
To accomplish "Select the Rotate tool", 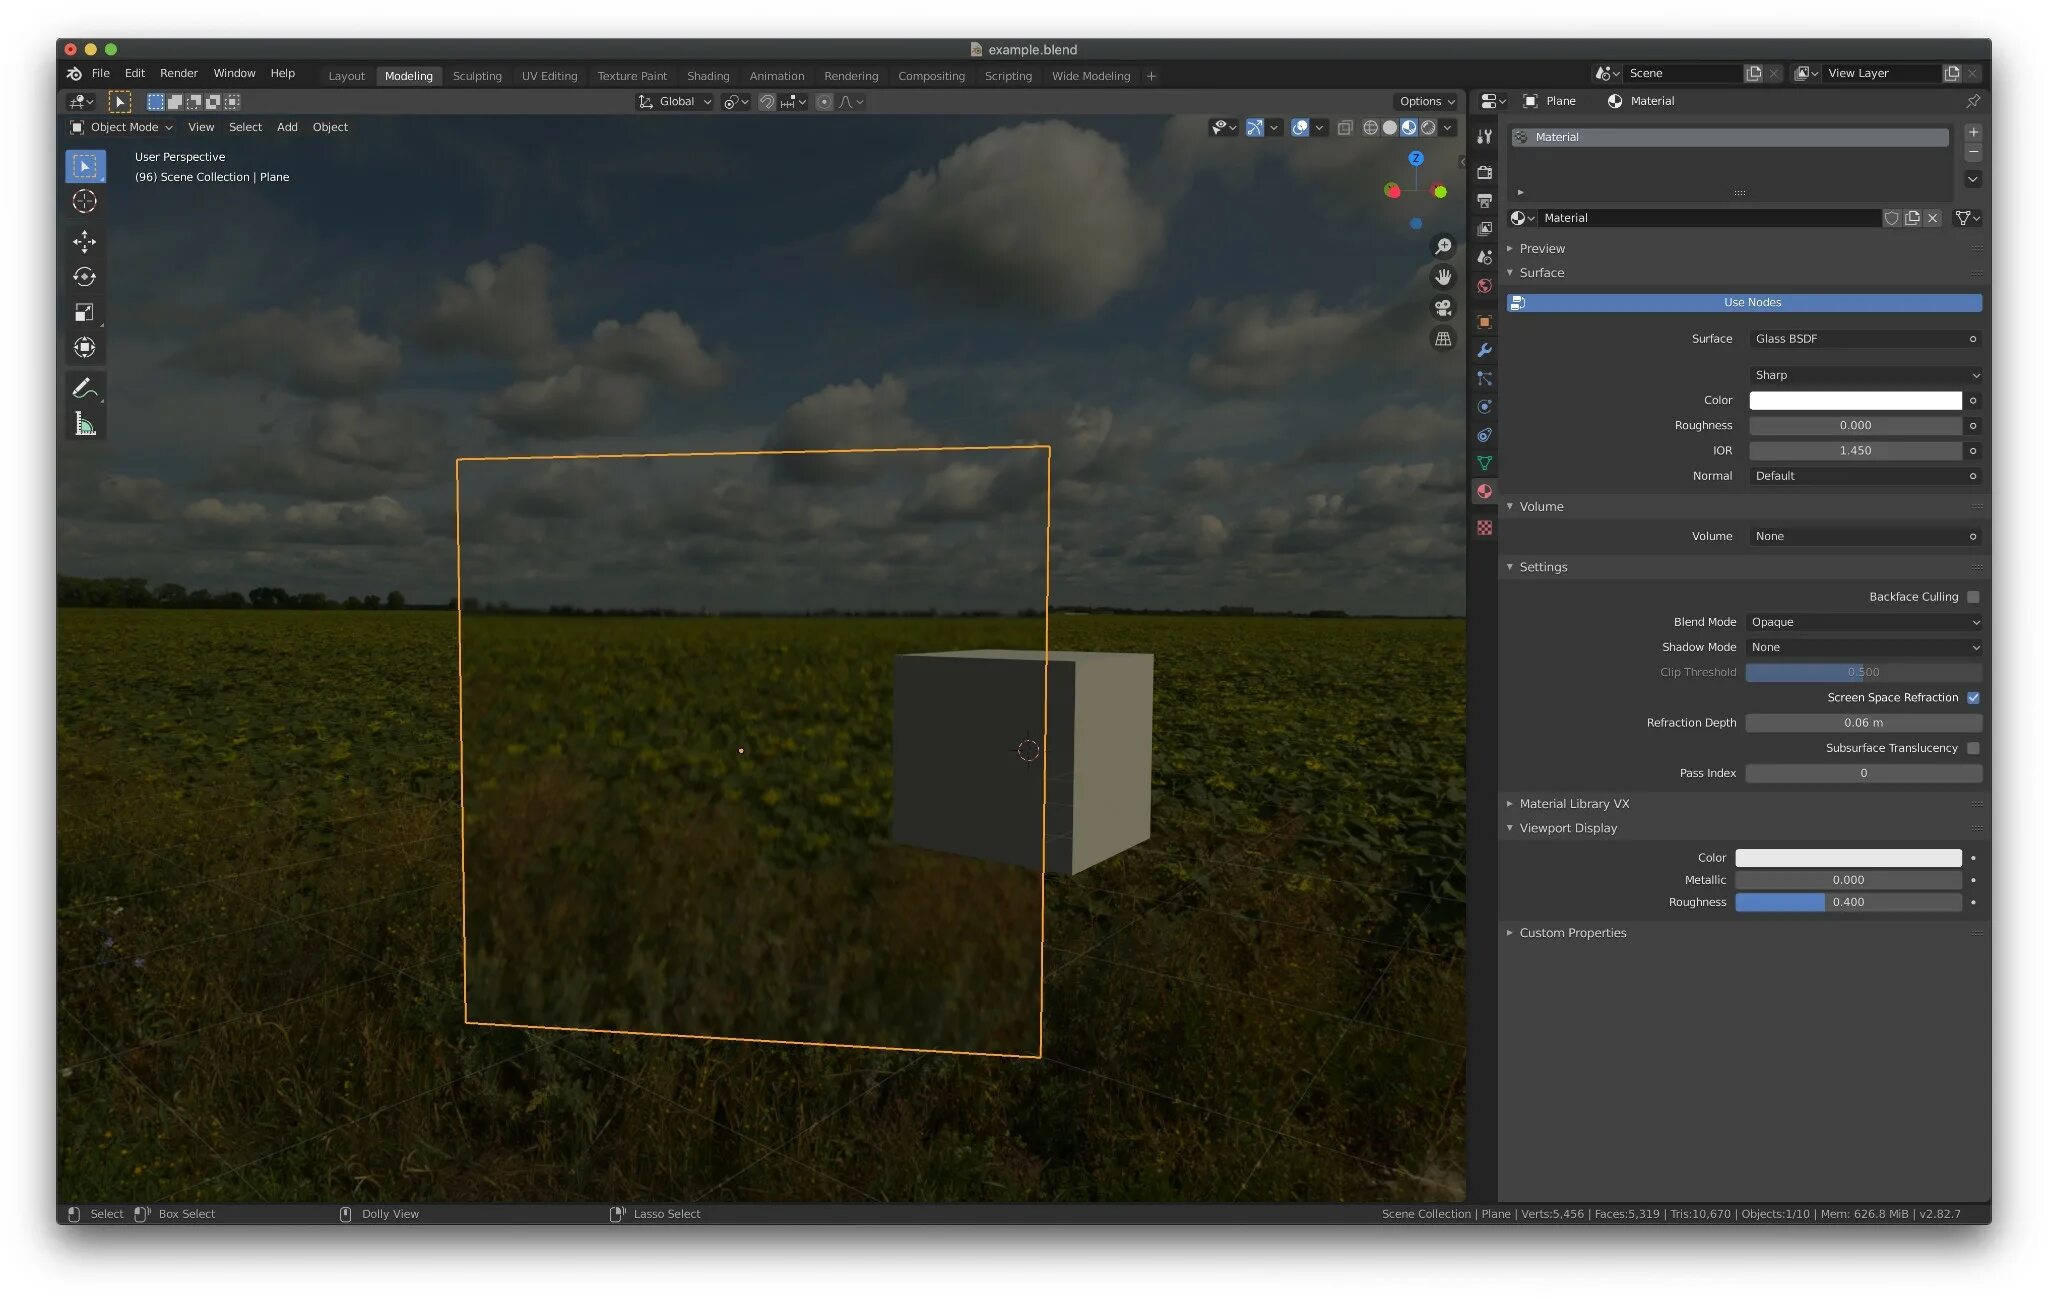I will click(x=85, y=277).
